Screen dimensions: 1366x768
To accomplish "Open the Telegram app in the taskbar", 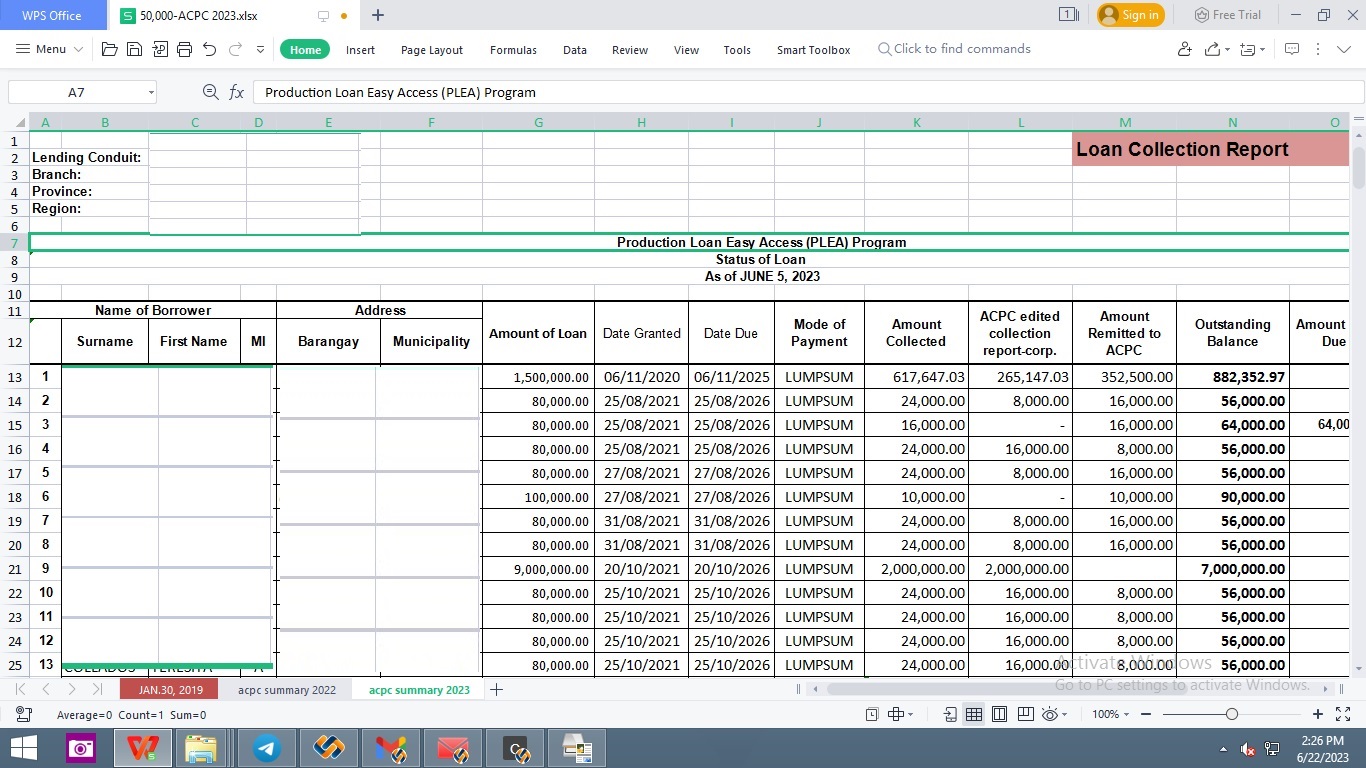I will pos(267,748).
